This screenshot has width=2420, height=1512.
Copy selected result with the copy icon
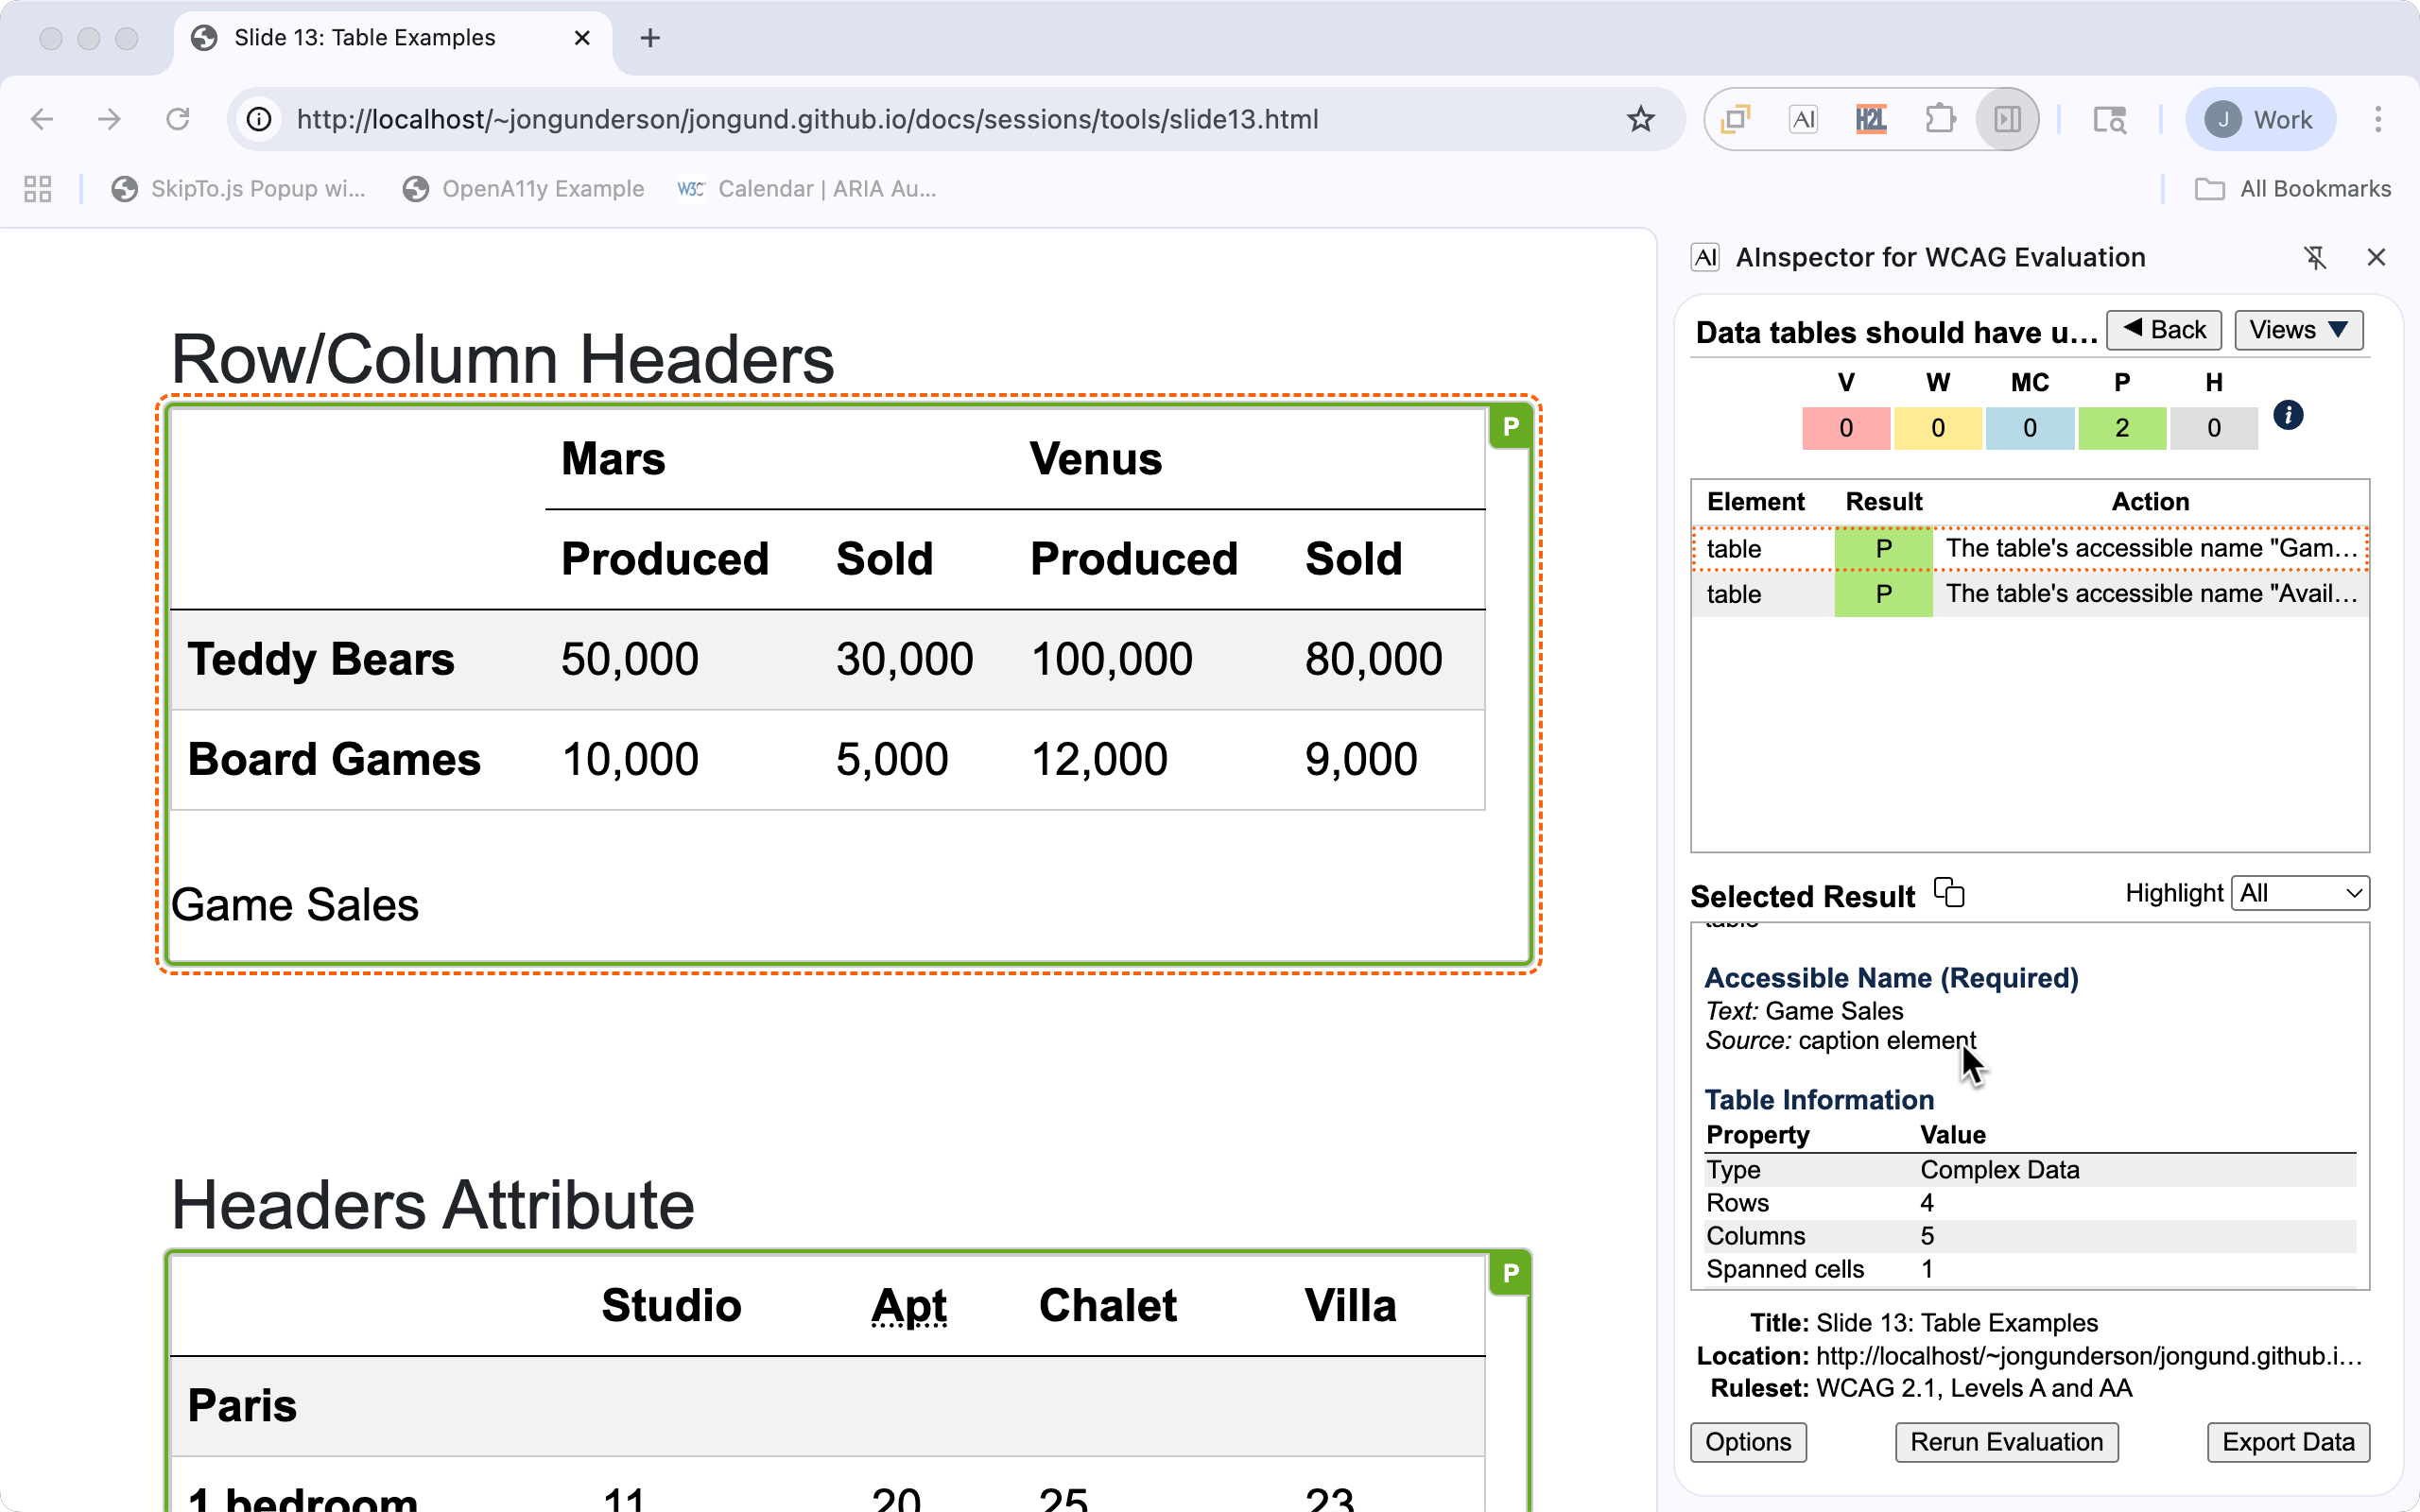point(1949,892)
